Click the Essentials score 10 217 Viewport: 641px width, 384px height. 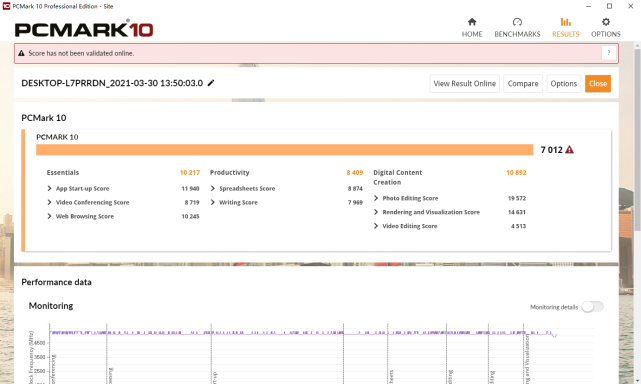(190, 173)
